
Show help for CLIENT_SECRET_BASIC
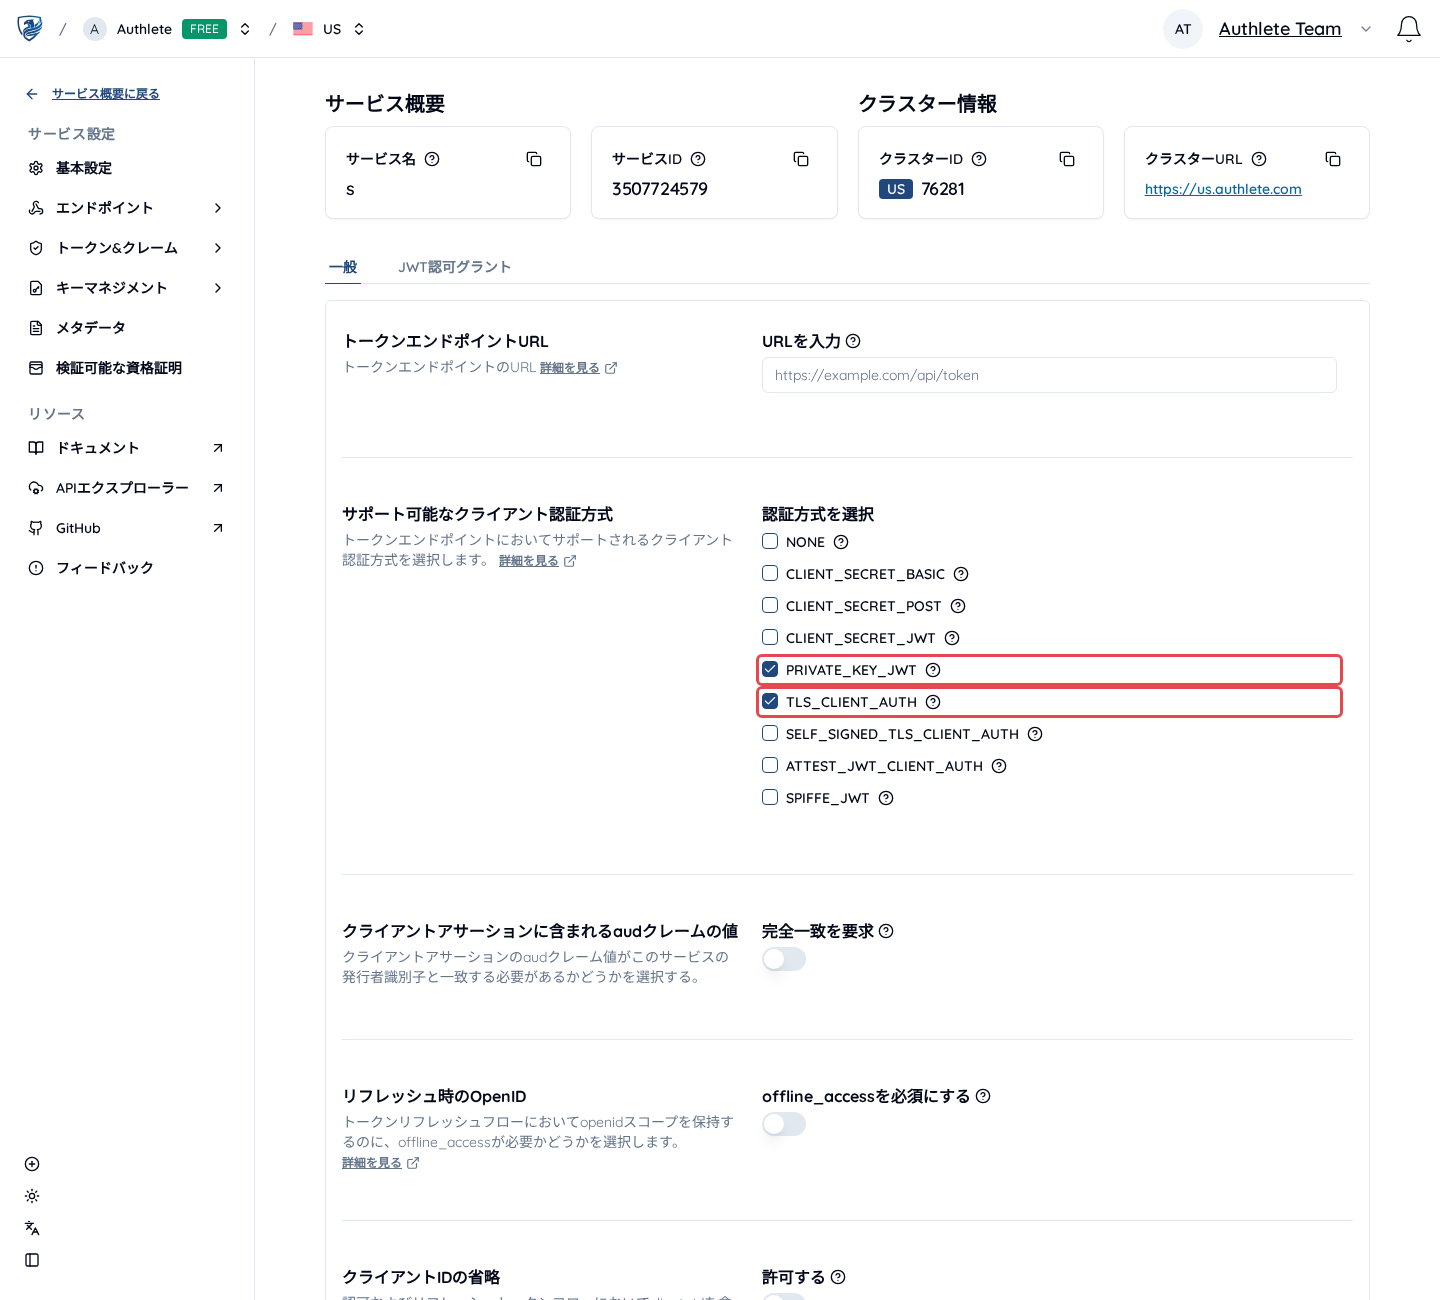tap(961, 574)
